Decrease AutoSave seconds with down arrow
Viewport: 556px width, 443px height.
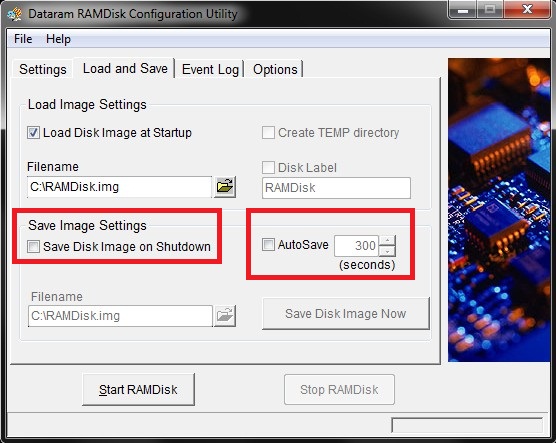click(388, 251)
